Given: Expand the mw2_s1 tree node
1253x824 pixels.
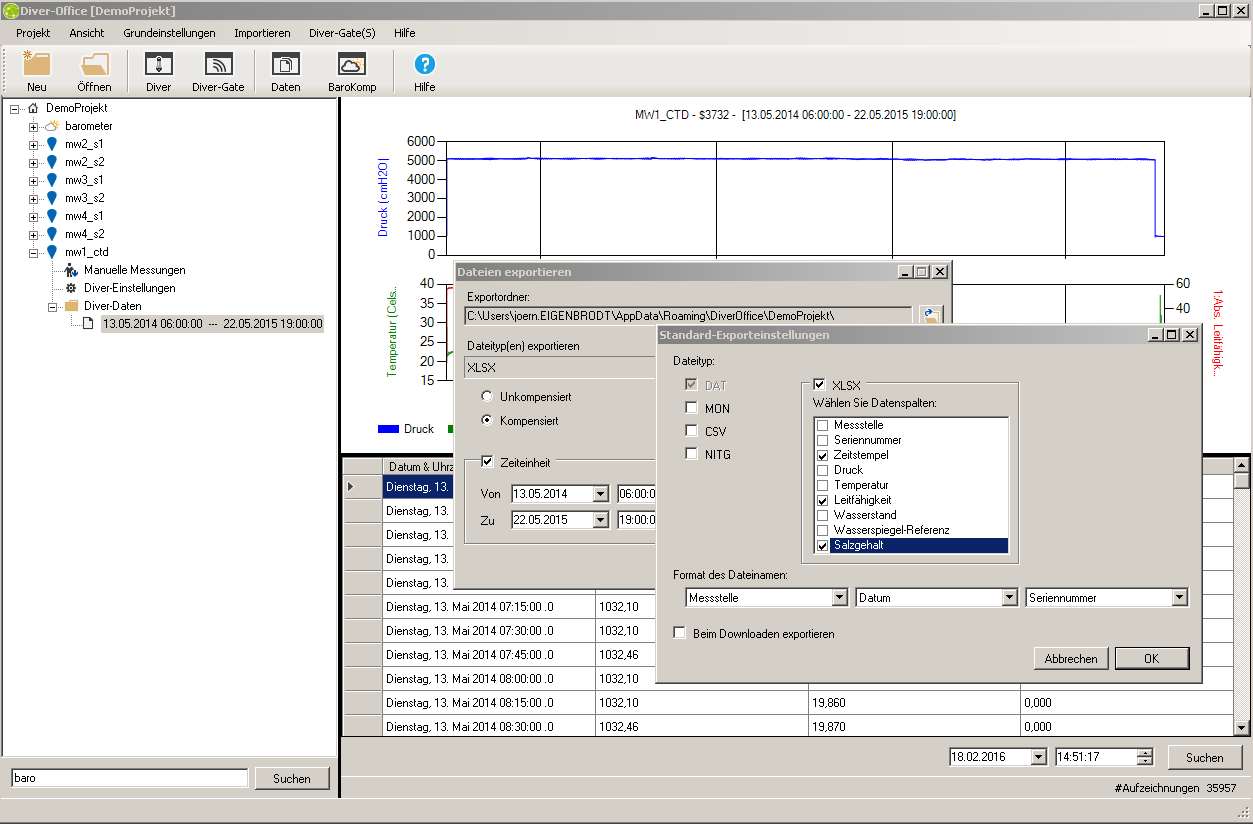Looking at the screenshot, I should (x=33, y=145).
